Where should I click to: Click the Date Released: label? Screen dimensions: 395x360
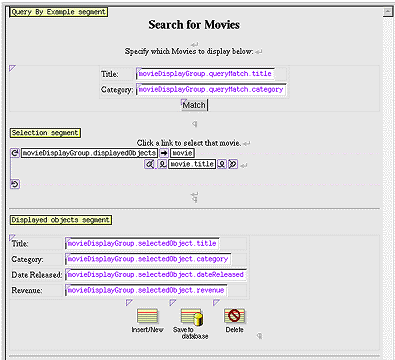(x=37, y=275)
